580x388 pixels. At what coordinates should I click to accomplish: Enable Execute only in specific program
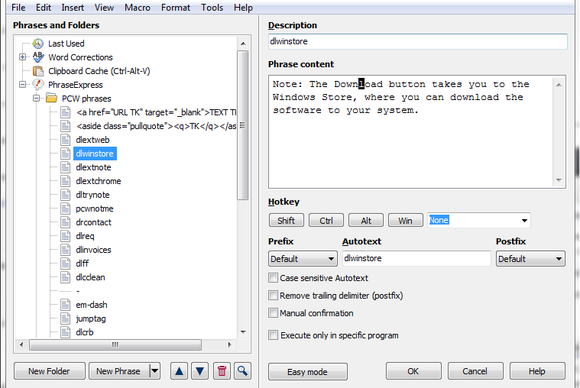point(273,335)
